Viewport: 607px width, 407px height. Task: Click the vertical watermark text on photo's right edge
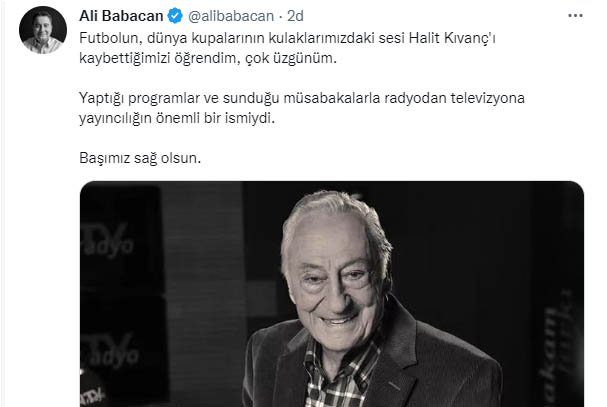pos(556,347)
